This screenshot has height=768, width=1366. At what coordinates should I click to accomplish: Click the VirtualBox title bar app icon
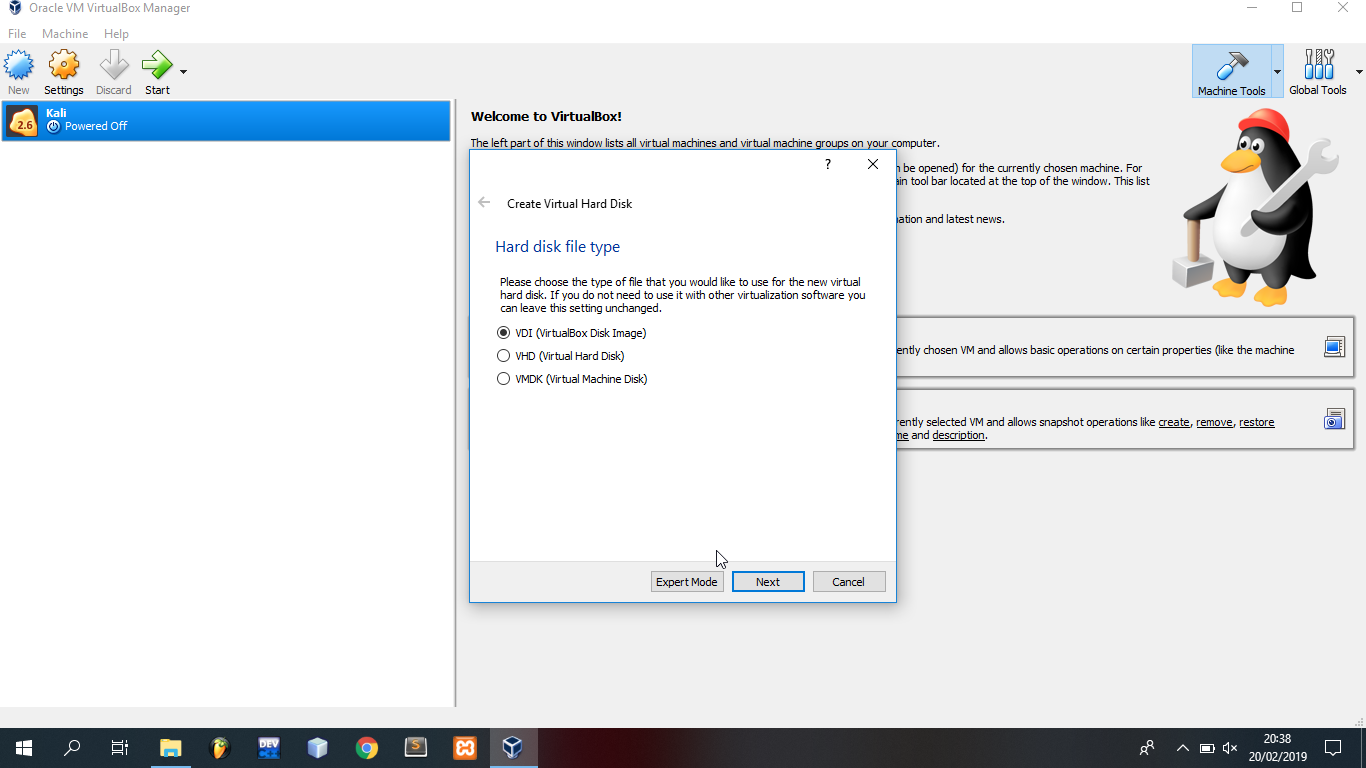(x=14, y=8)
